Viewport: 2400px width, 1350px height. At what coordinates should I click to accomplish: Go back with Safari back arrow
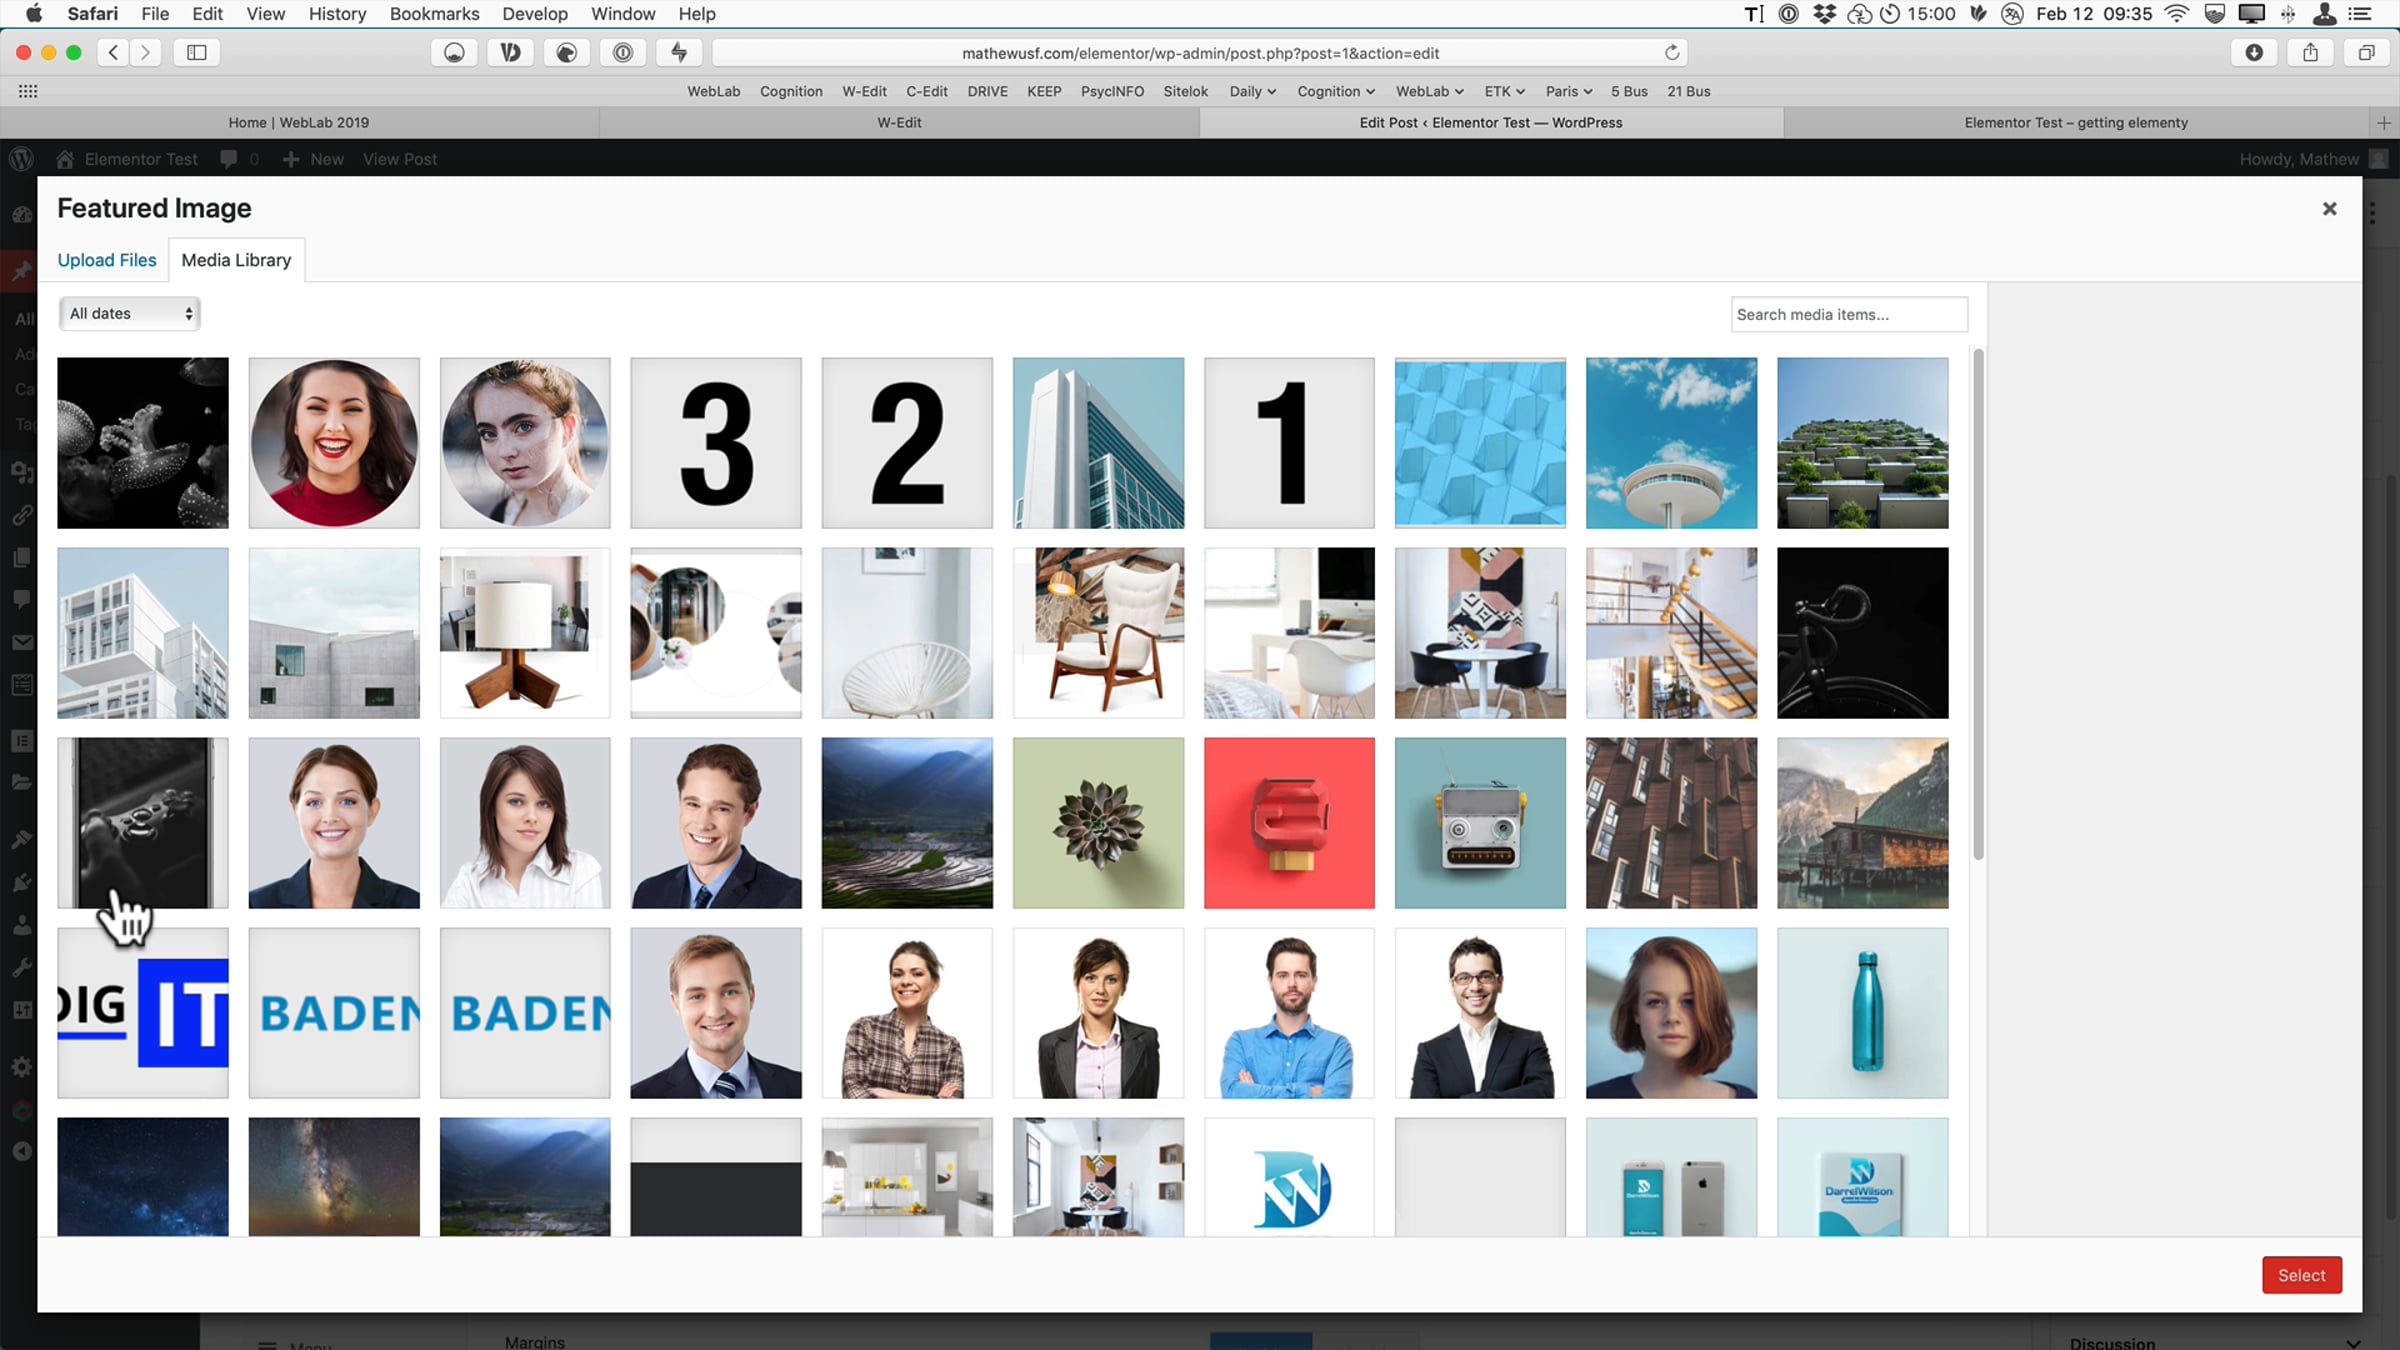coord(114,53)
